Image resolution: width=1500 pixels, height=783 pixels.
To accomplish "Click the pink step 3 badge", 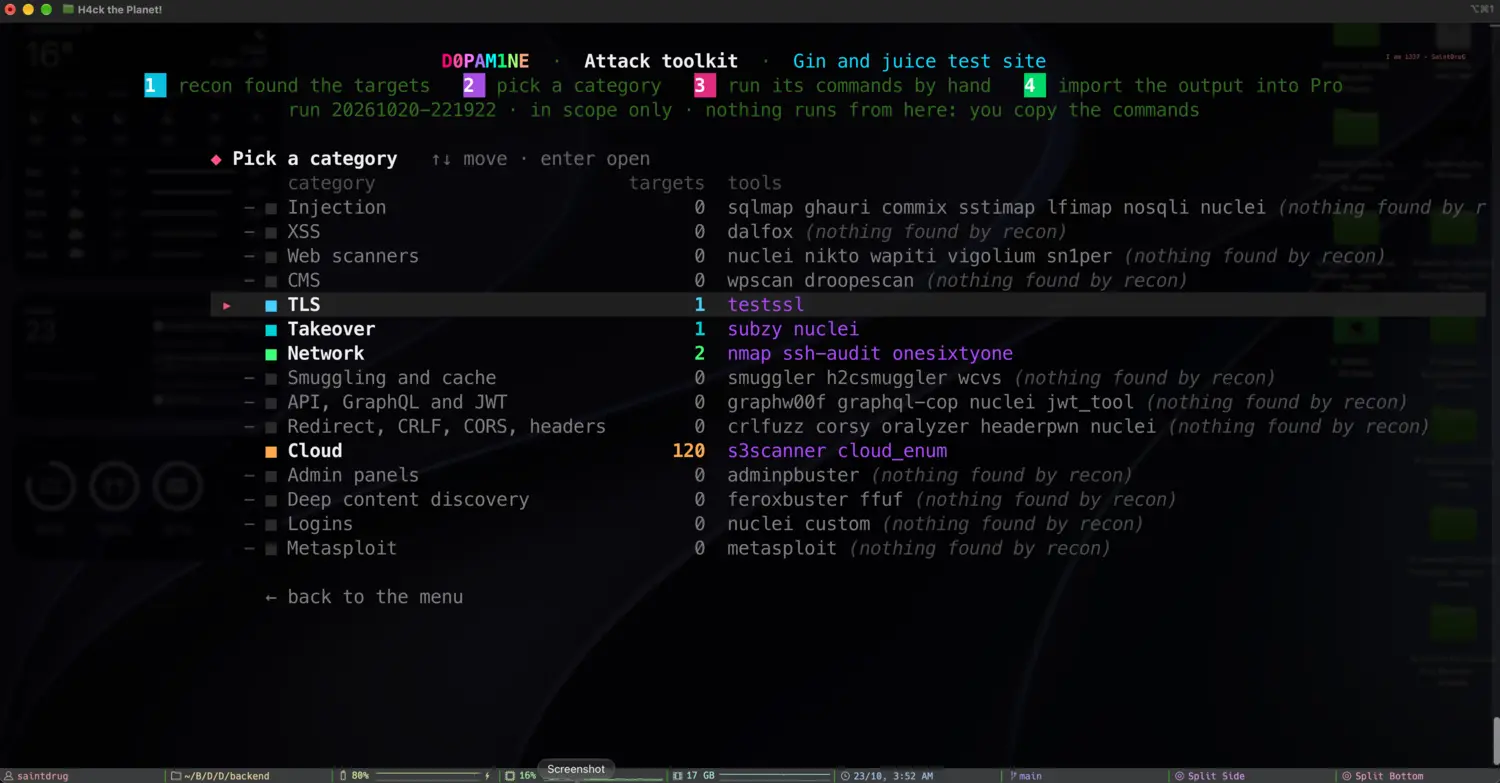I will pyautogui.click(x=705, y=86).
